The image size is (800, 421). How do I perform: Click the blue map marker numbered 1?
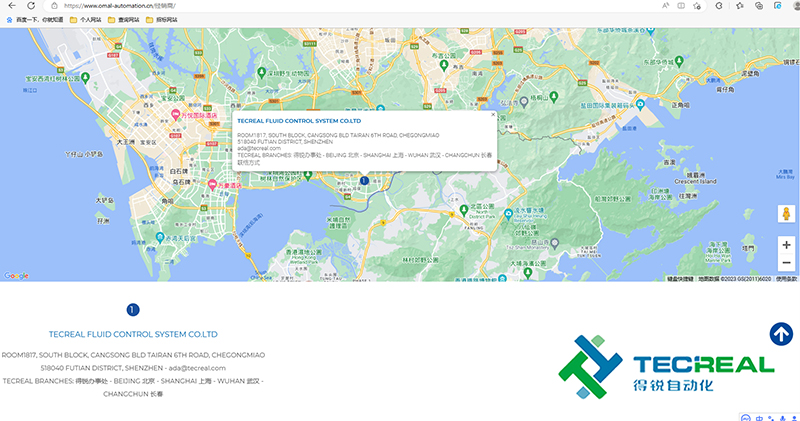(x=364, y=180)
